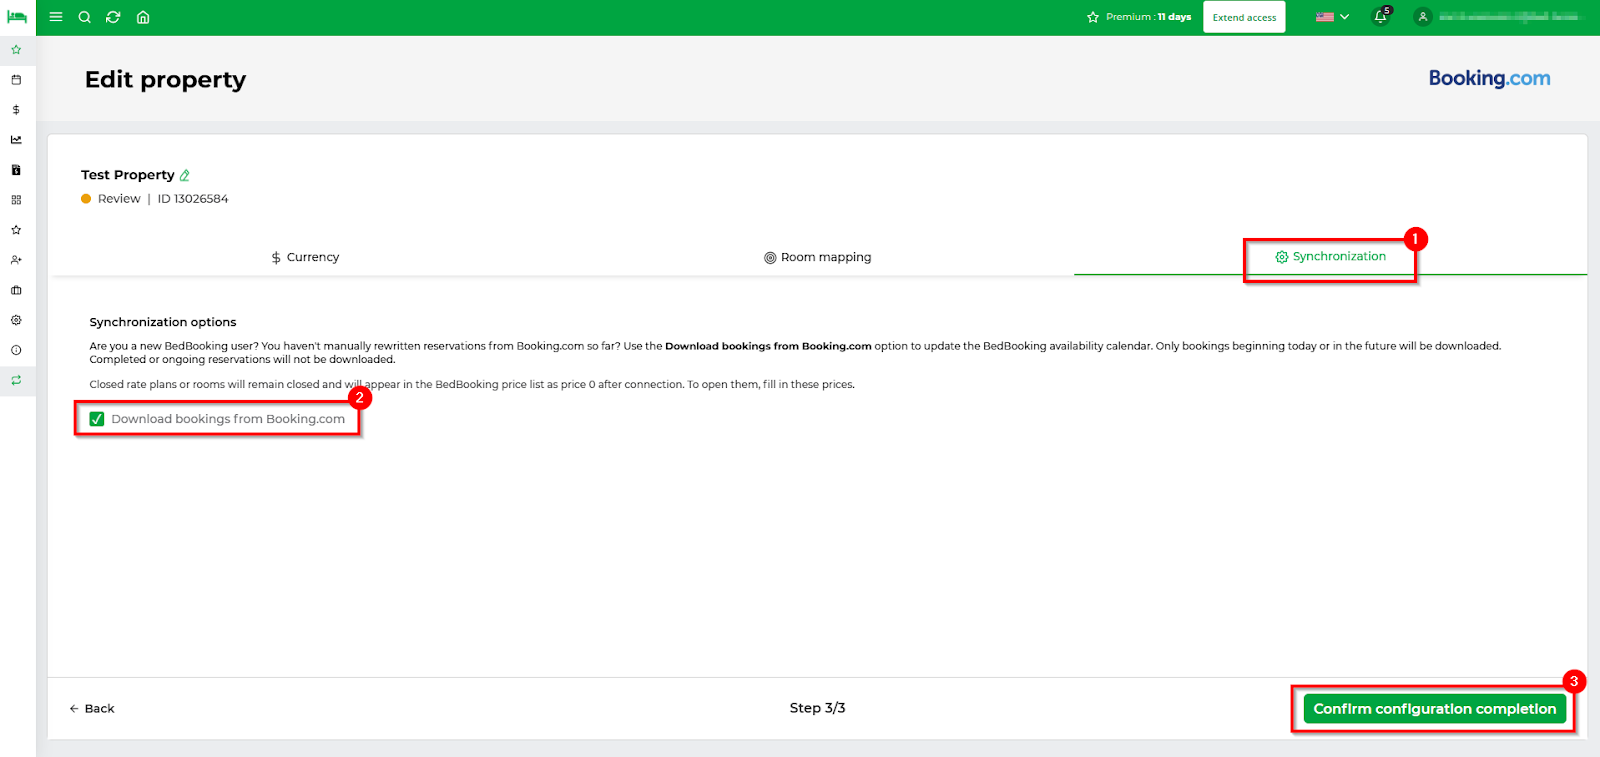1600x757 pixels.
Task: Click the BedBooking bed logo
Action: 17,17
